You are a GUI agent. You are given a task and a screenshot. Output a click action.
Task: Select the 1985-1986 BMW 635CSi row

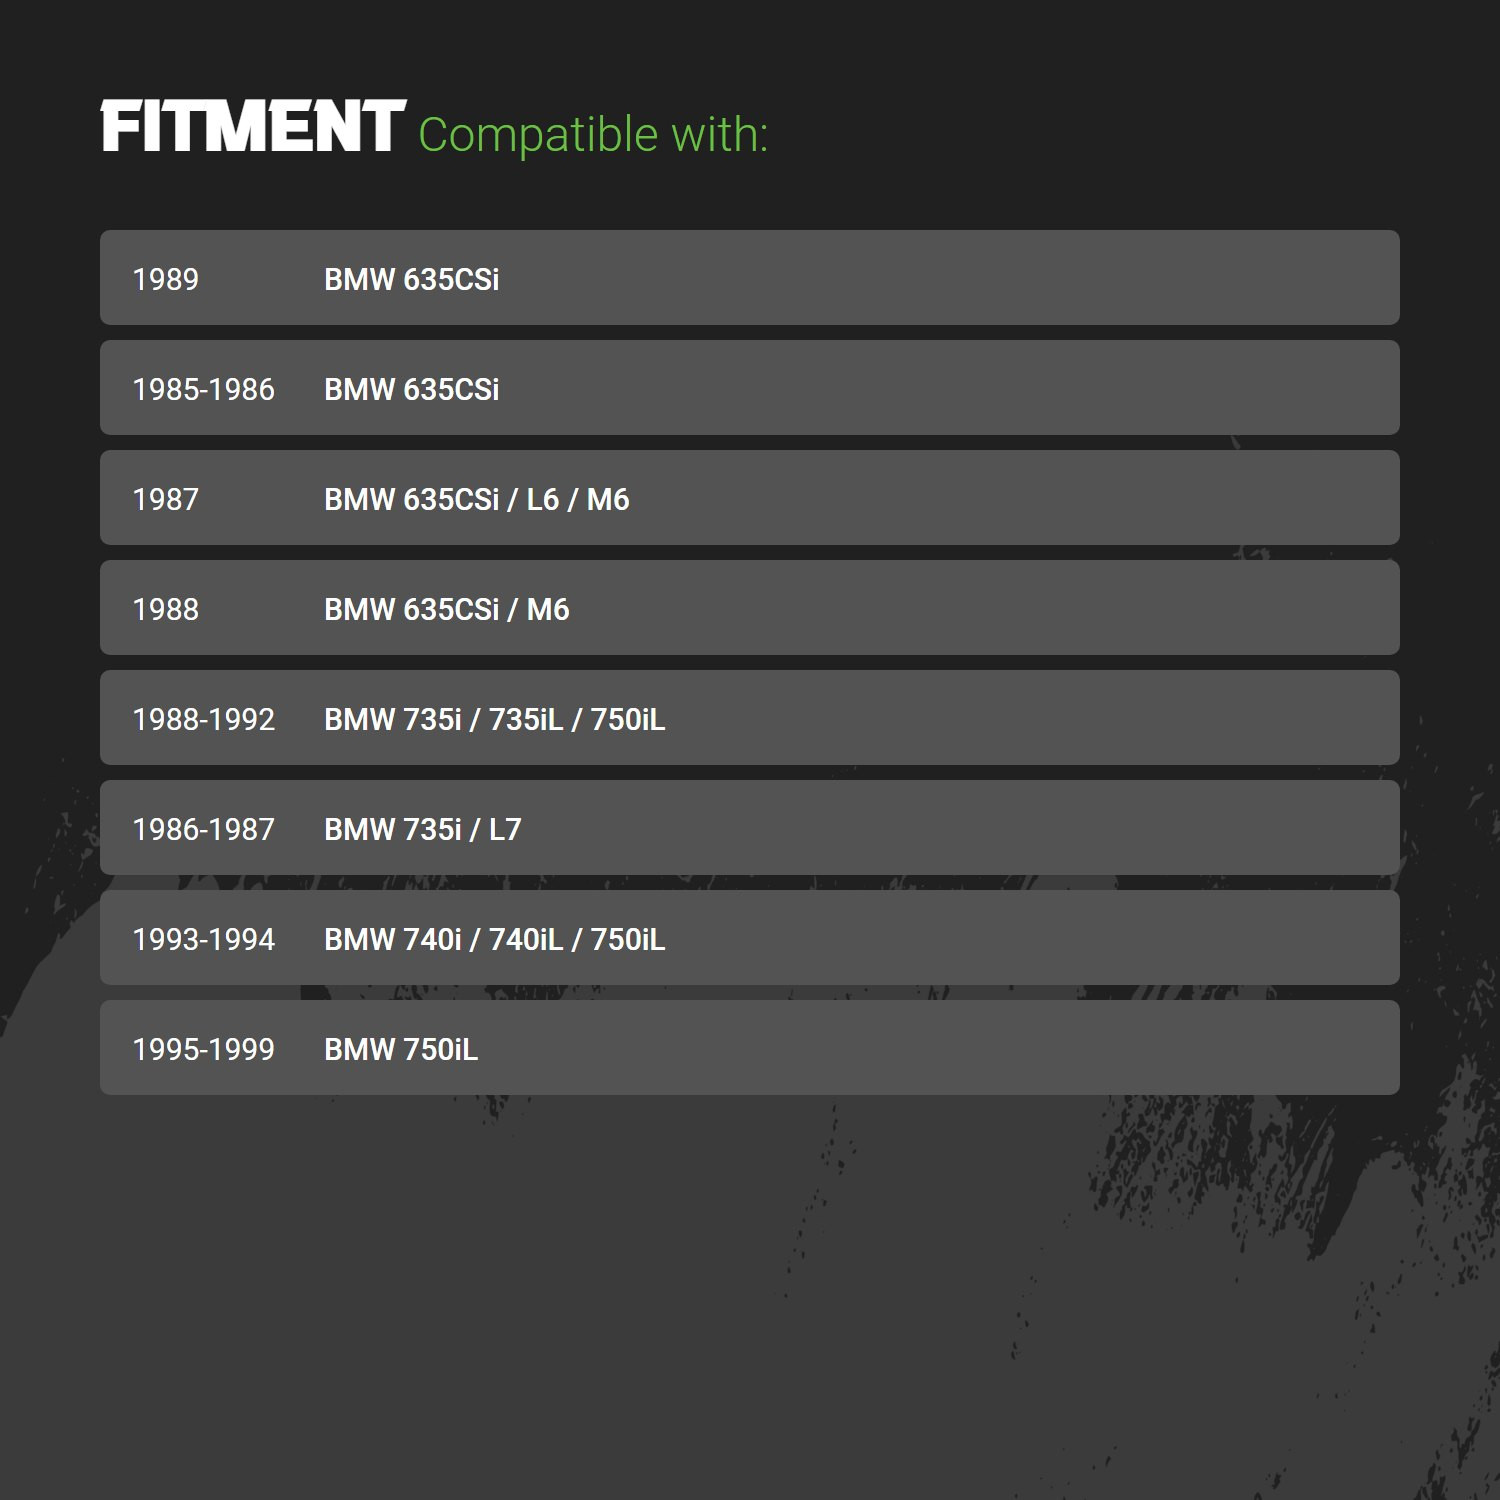750,388
